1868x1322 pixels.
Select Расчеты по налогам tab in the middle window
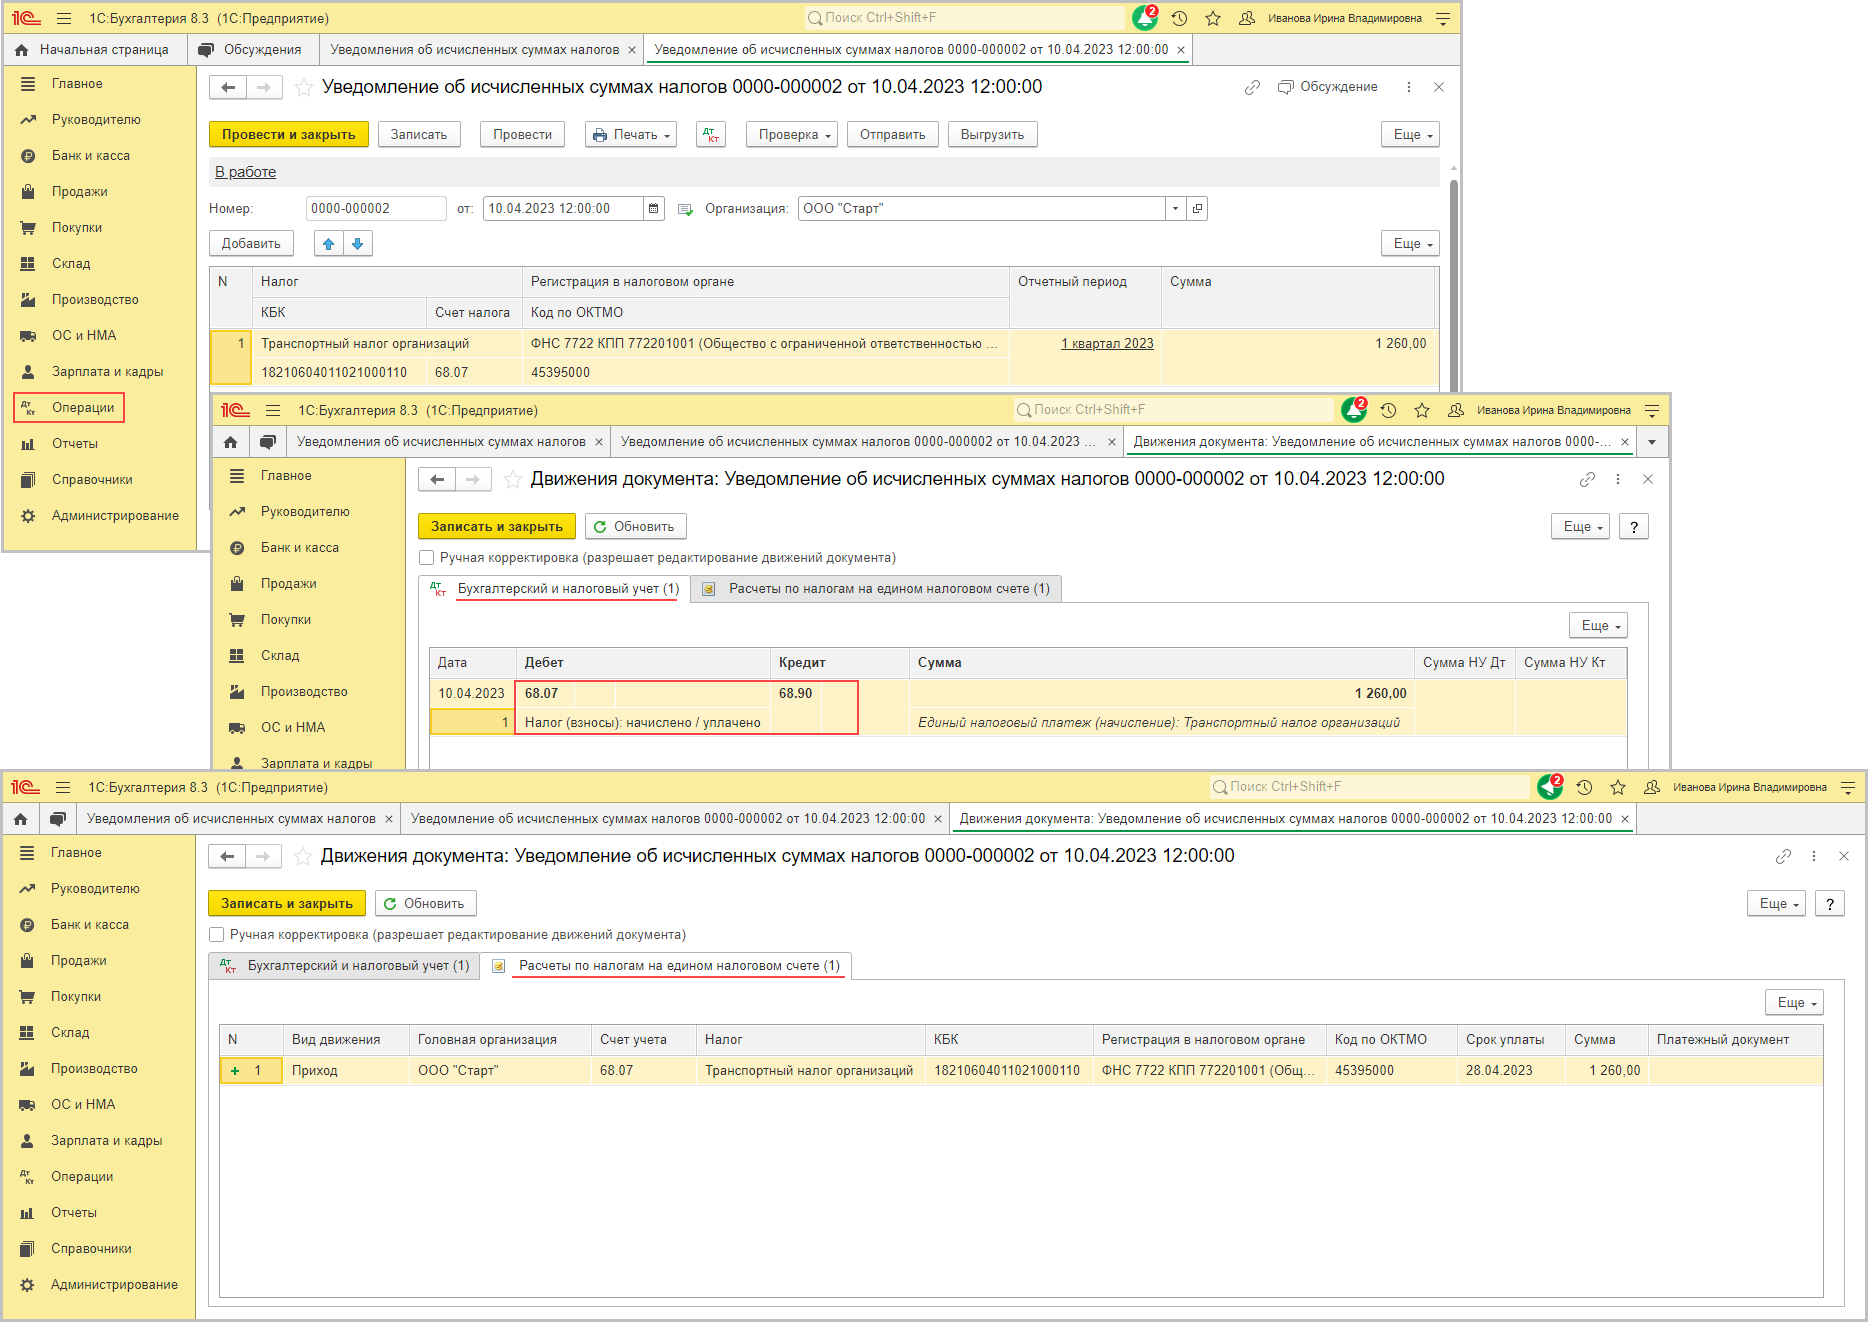coord(877,589)
